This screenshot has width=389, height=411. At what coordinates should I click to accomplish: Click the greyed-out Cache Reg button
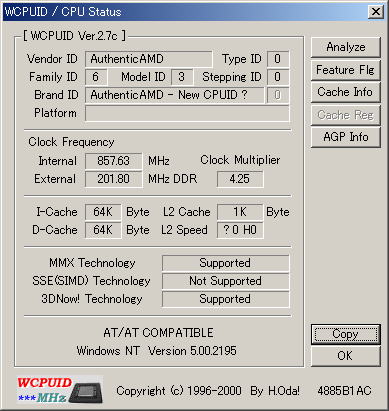click(x=346, y=115)
